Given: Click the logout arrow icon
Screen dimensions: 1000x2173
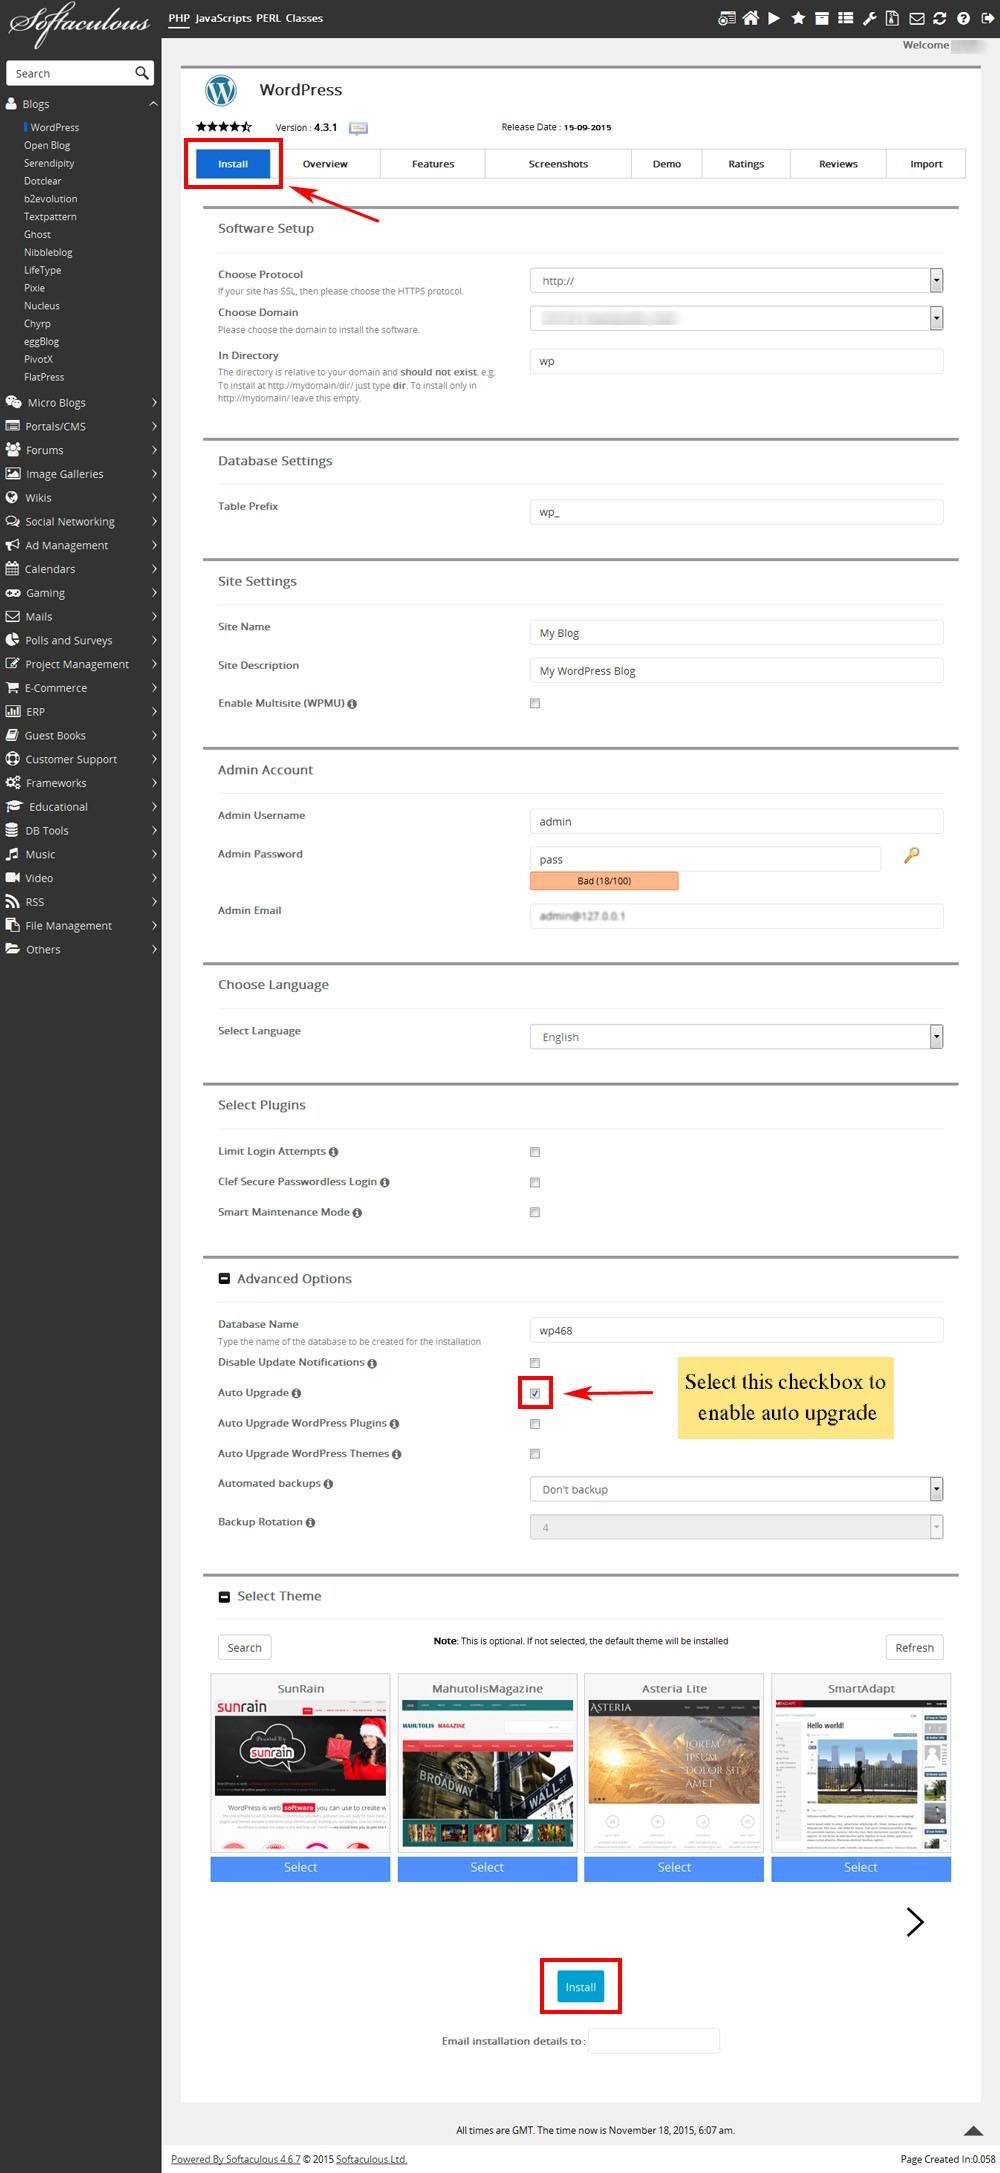Looking at the screenshot, I should click(x=986, y=18).
